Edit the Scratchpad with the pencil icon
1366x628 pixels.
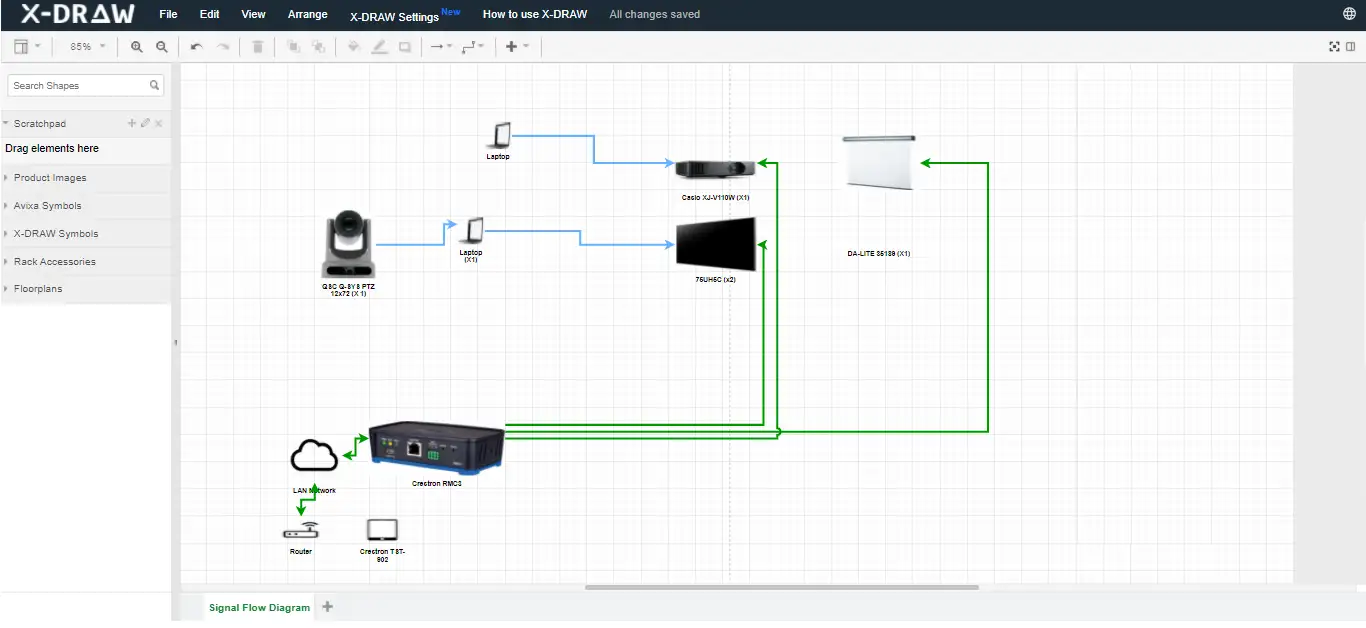tap(145, 123)
